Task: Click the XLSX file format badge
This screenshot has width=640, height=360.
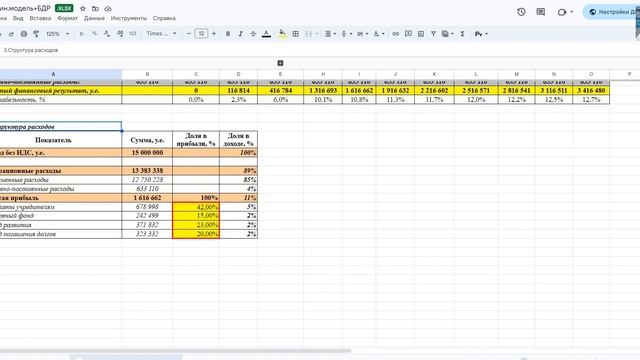Action: [64, 8]
